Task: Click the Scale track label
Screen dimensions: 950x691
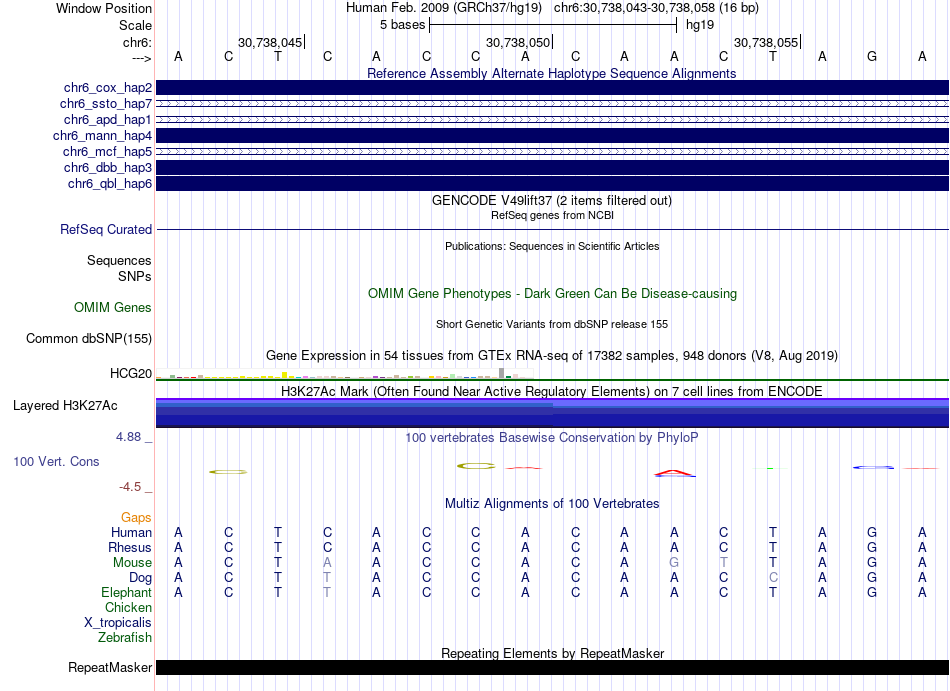Action: pyautogui.click(x=135, y=25)
